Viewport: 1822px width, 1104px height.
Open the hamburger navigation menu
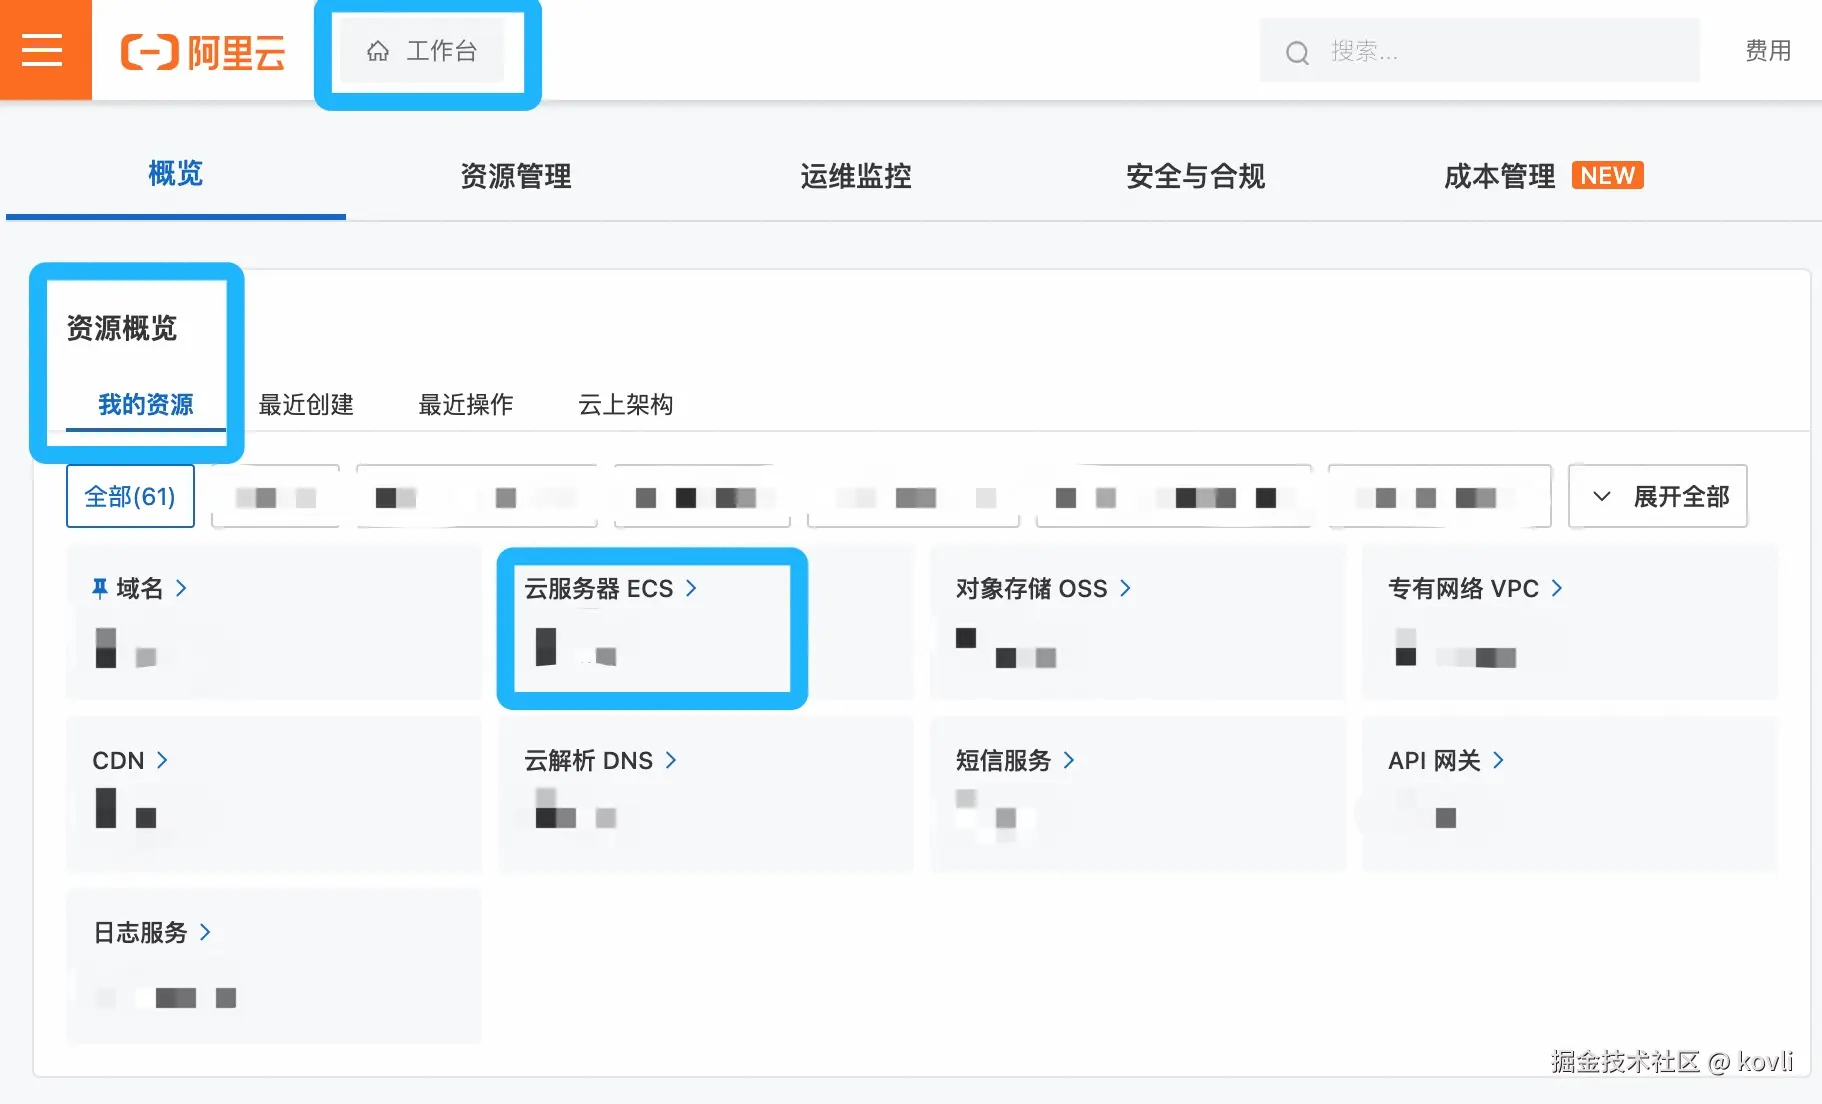(x=42, y=50)
